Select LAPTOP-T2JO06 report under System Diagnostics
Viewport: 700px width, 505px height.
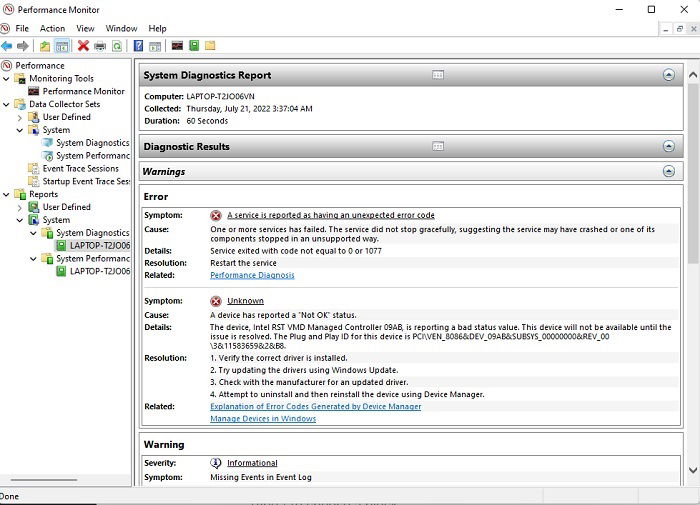click(x=100, y=246)
